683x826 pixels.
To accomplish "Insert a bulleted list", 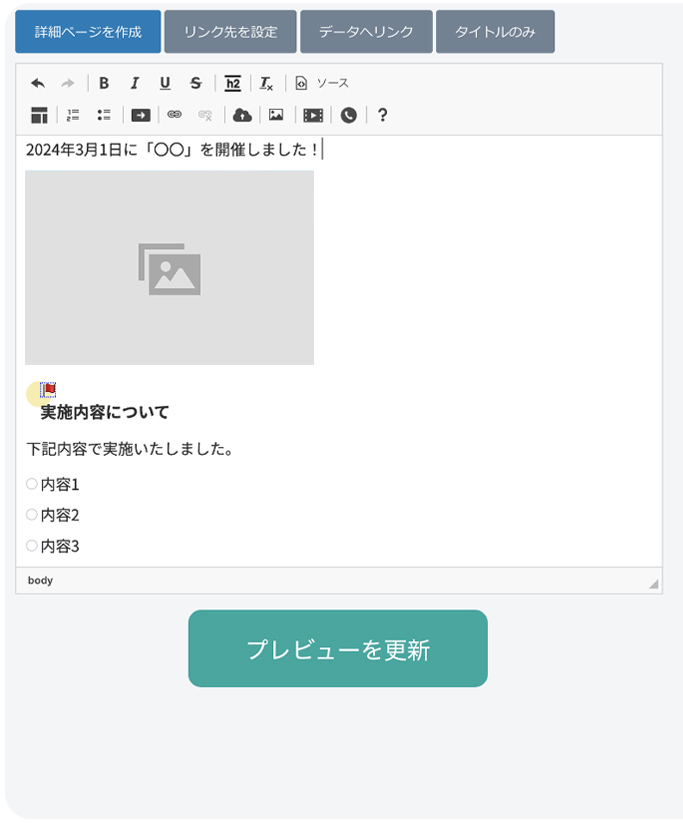I will click(x=104, y=115).
